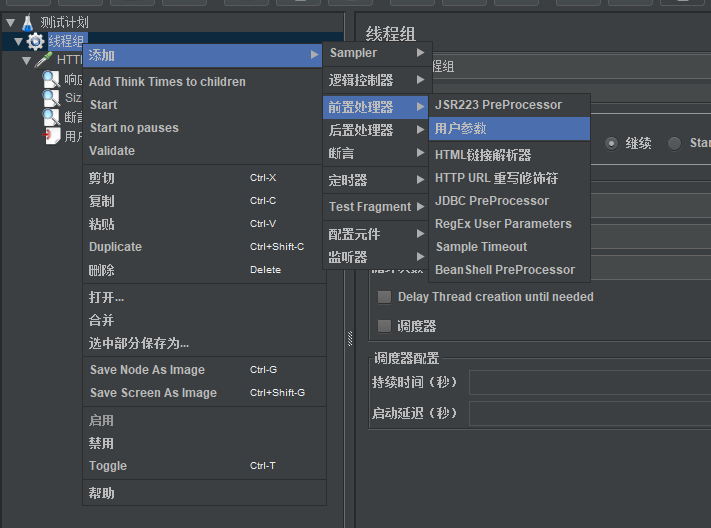Open 帮助 from the context menu
The width and height of the screenshot is (711, 528).
pyautogui.click(x=204, y=493)
